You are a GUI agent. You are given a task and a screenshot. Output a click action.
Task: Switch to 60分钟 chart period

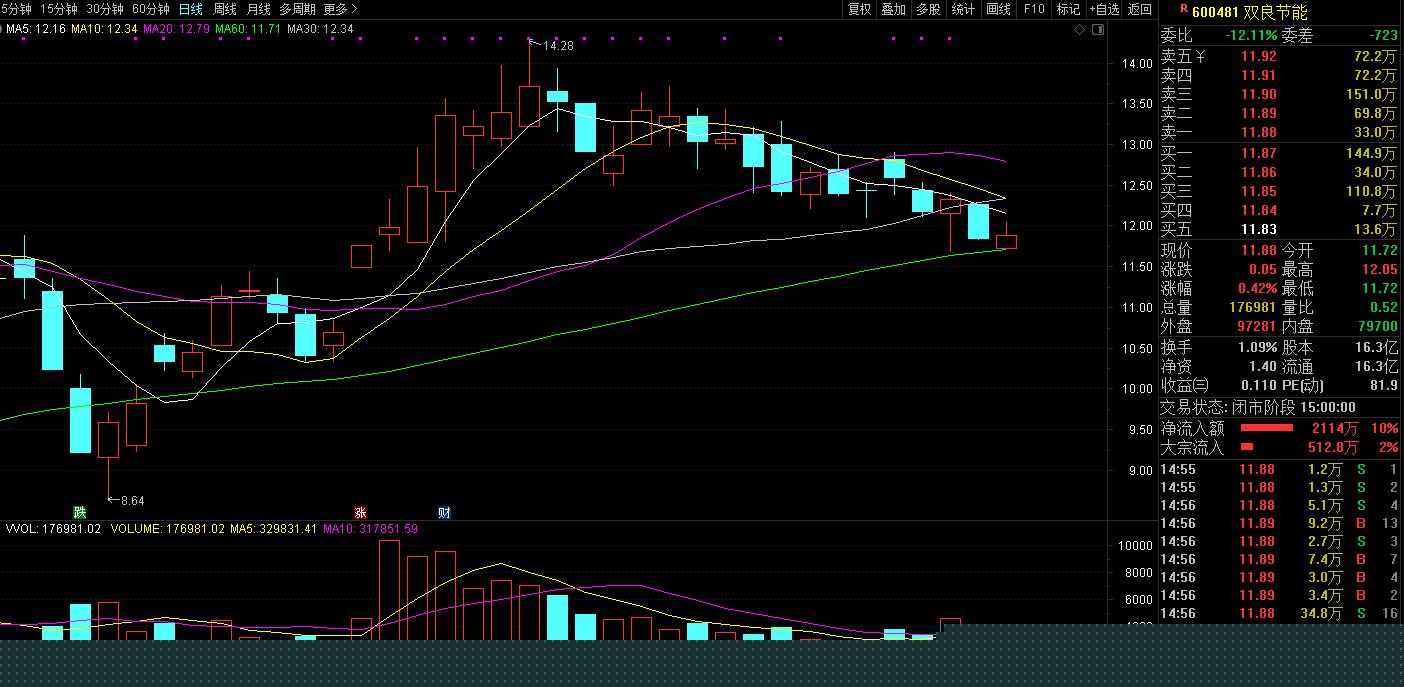pyautogui.click(x=151, y=9)
